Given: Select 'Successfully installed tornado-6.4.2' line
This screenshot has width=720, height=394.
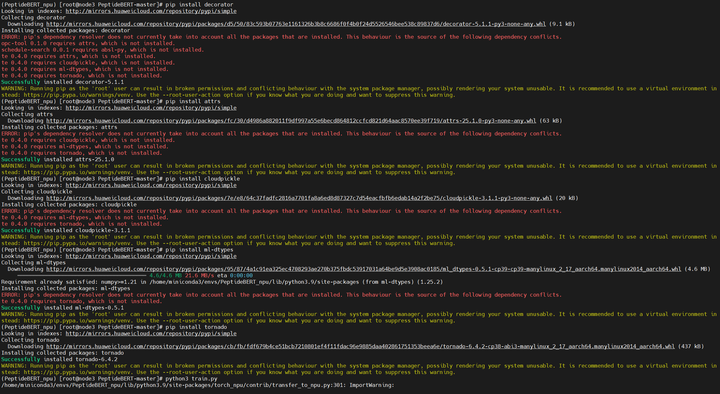Looking at the screenshot, I should [59, 360].
